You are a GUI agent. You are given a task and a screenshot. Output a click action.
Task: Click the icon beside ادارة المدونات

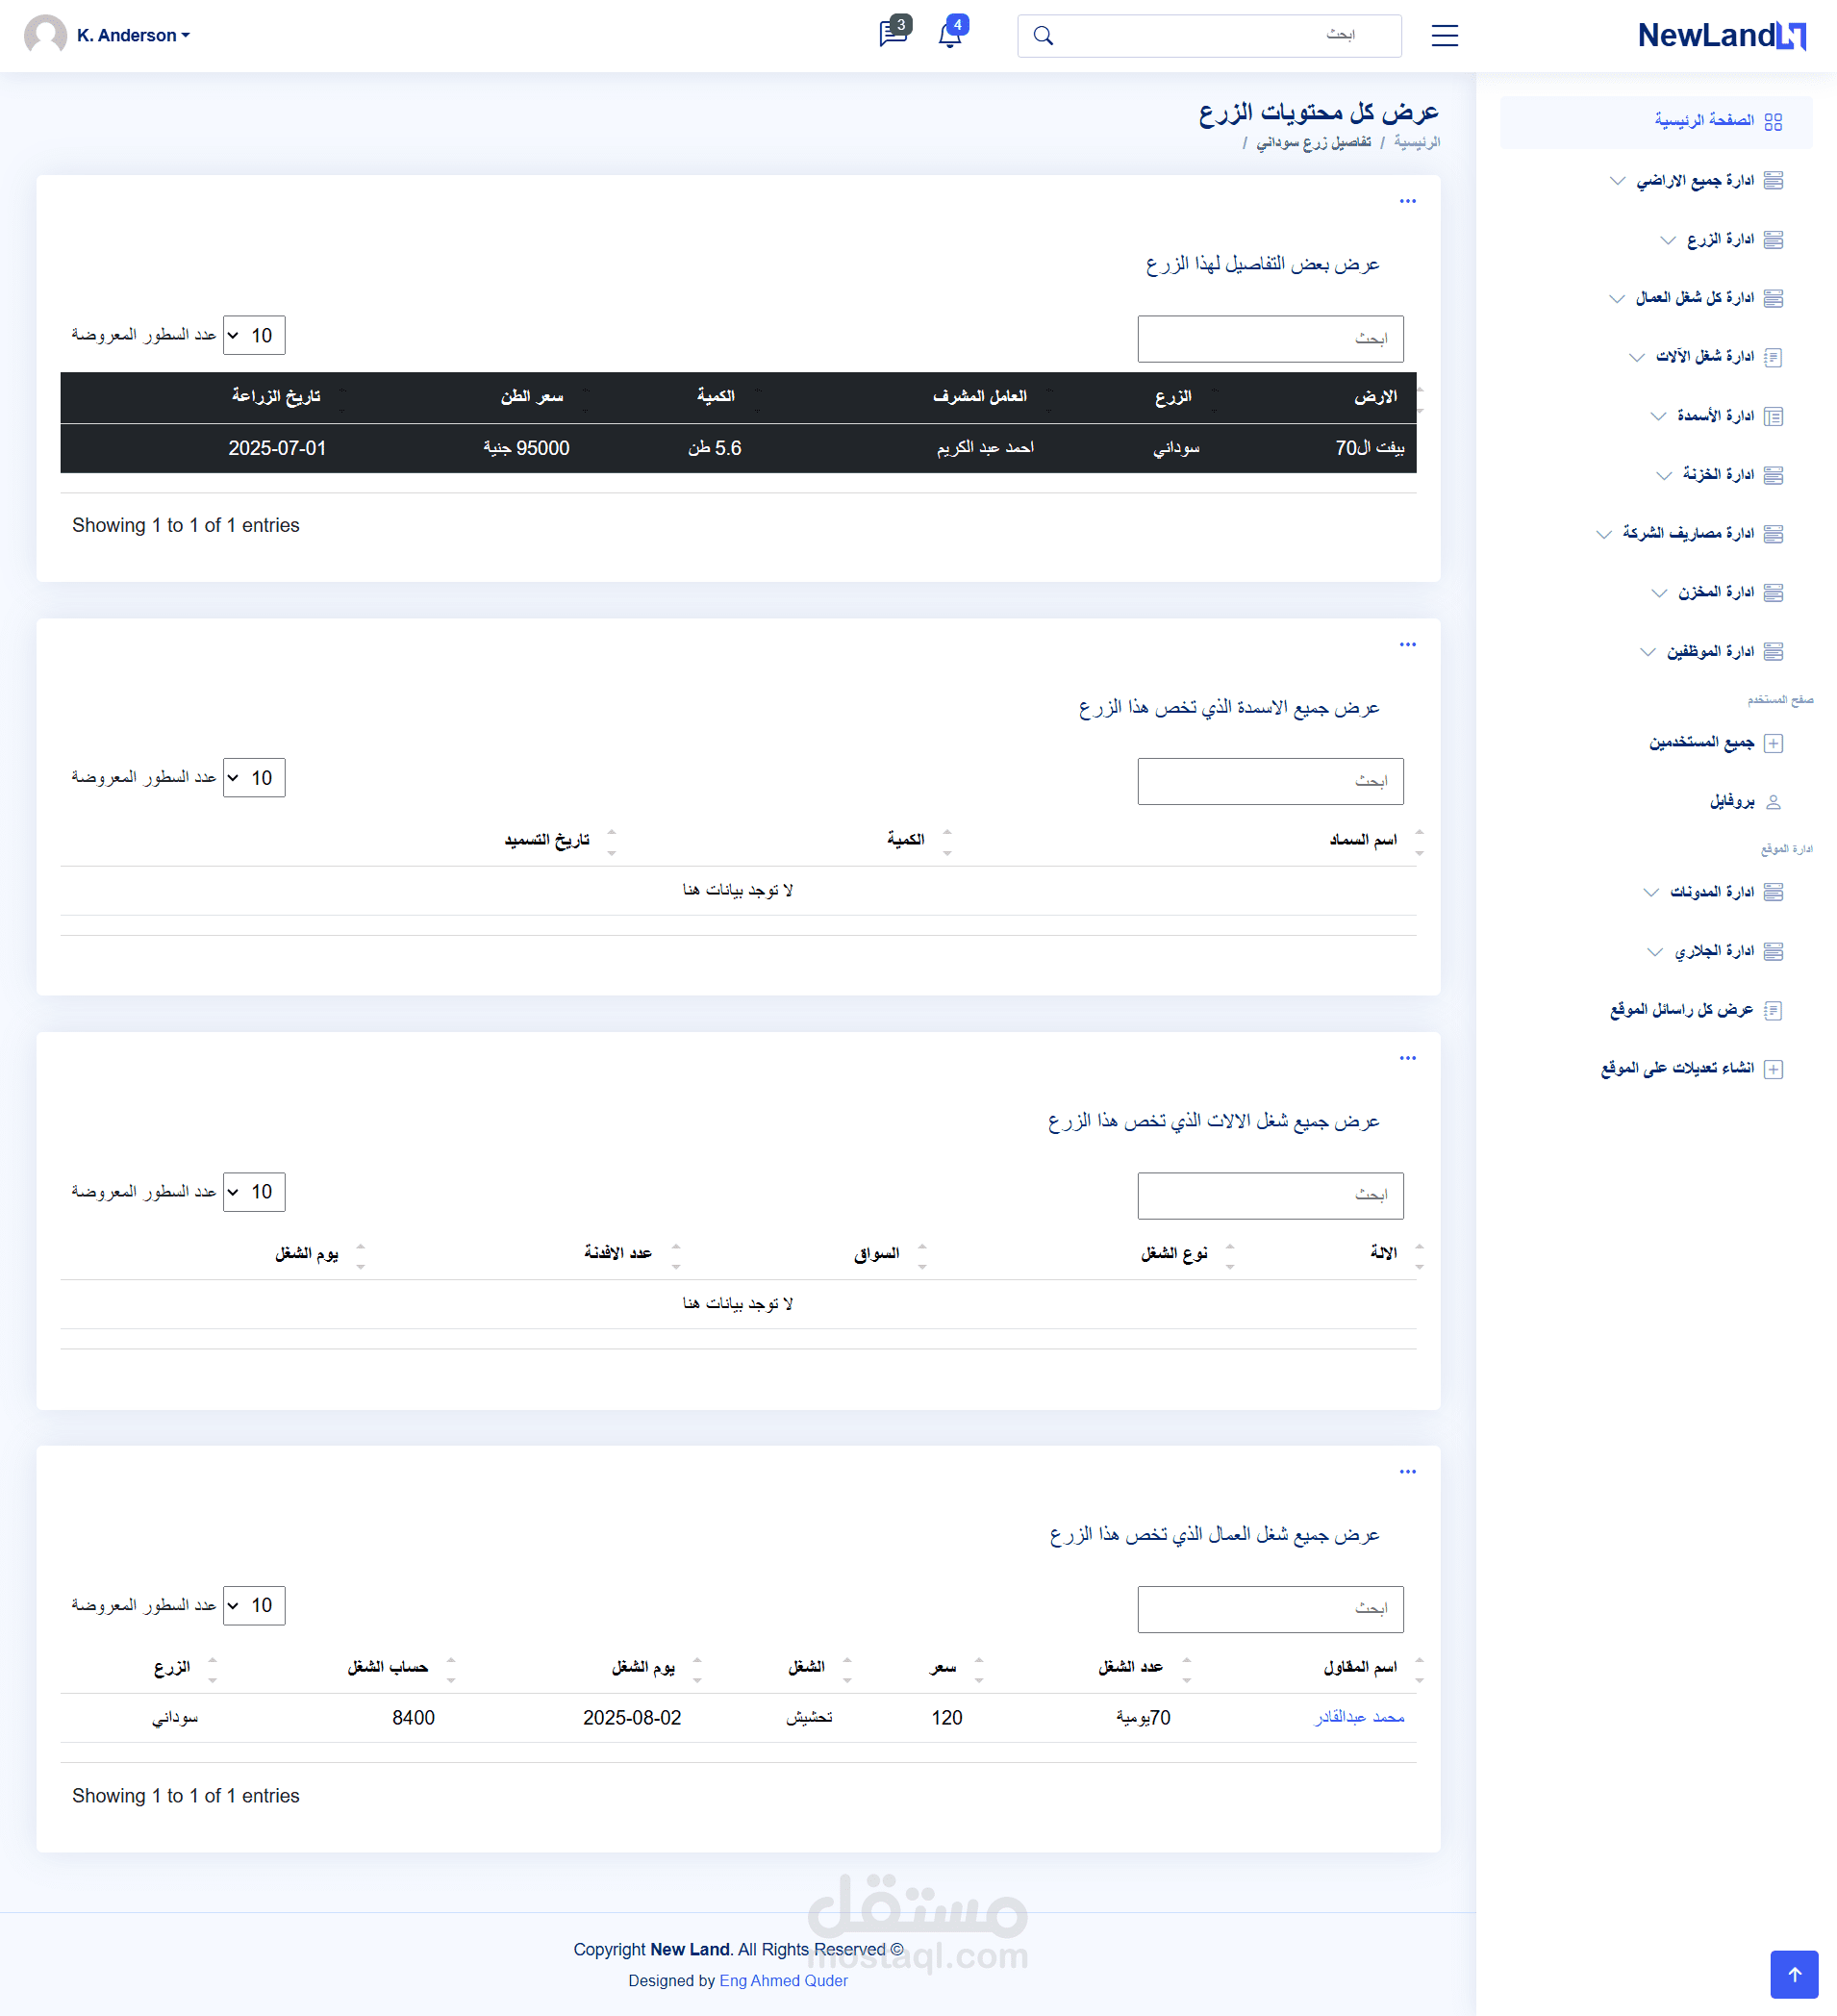coord(1774,892)
